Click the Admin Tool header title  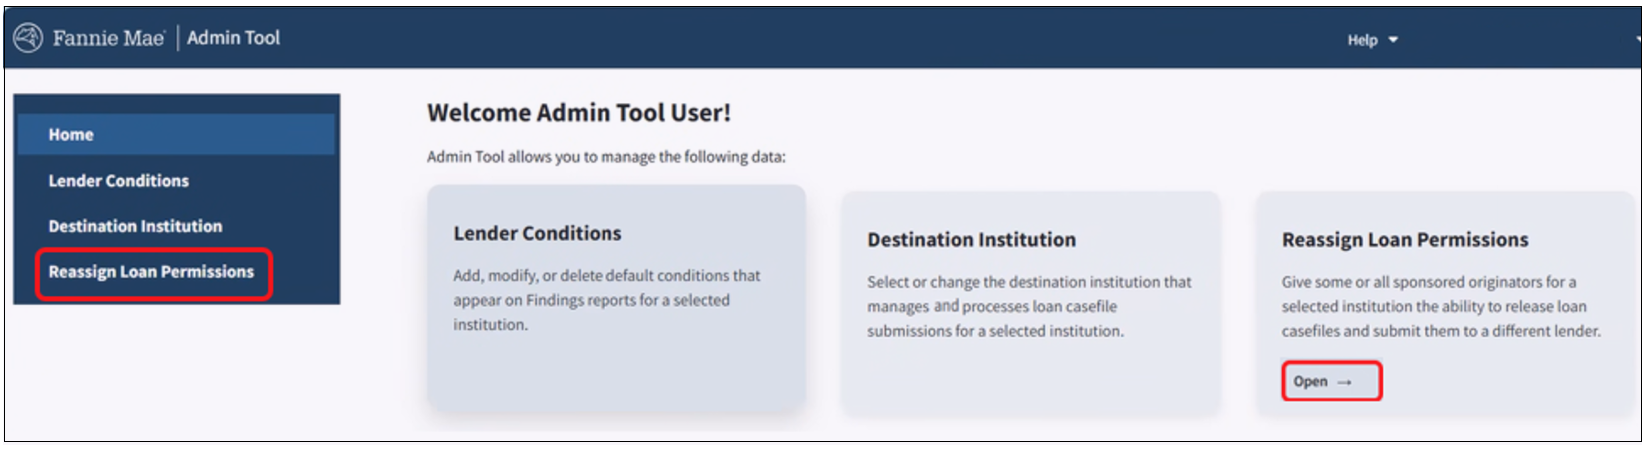(233, 38)
